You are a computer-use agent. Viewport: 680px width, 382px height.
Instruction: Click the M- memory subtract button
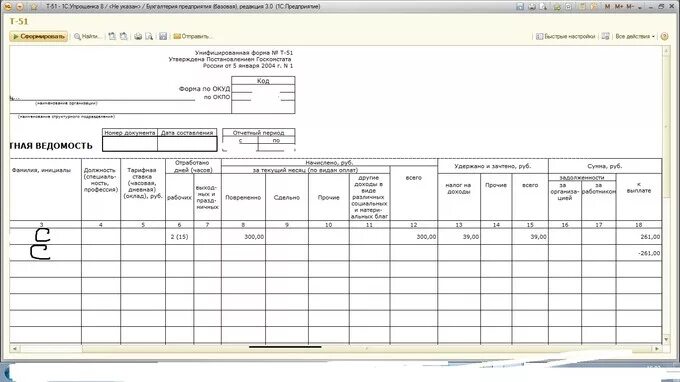pyautogui.click(x=630, y=7)
